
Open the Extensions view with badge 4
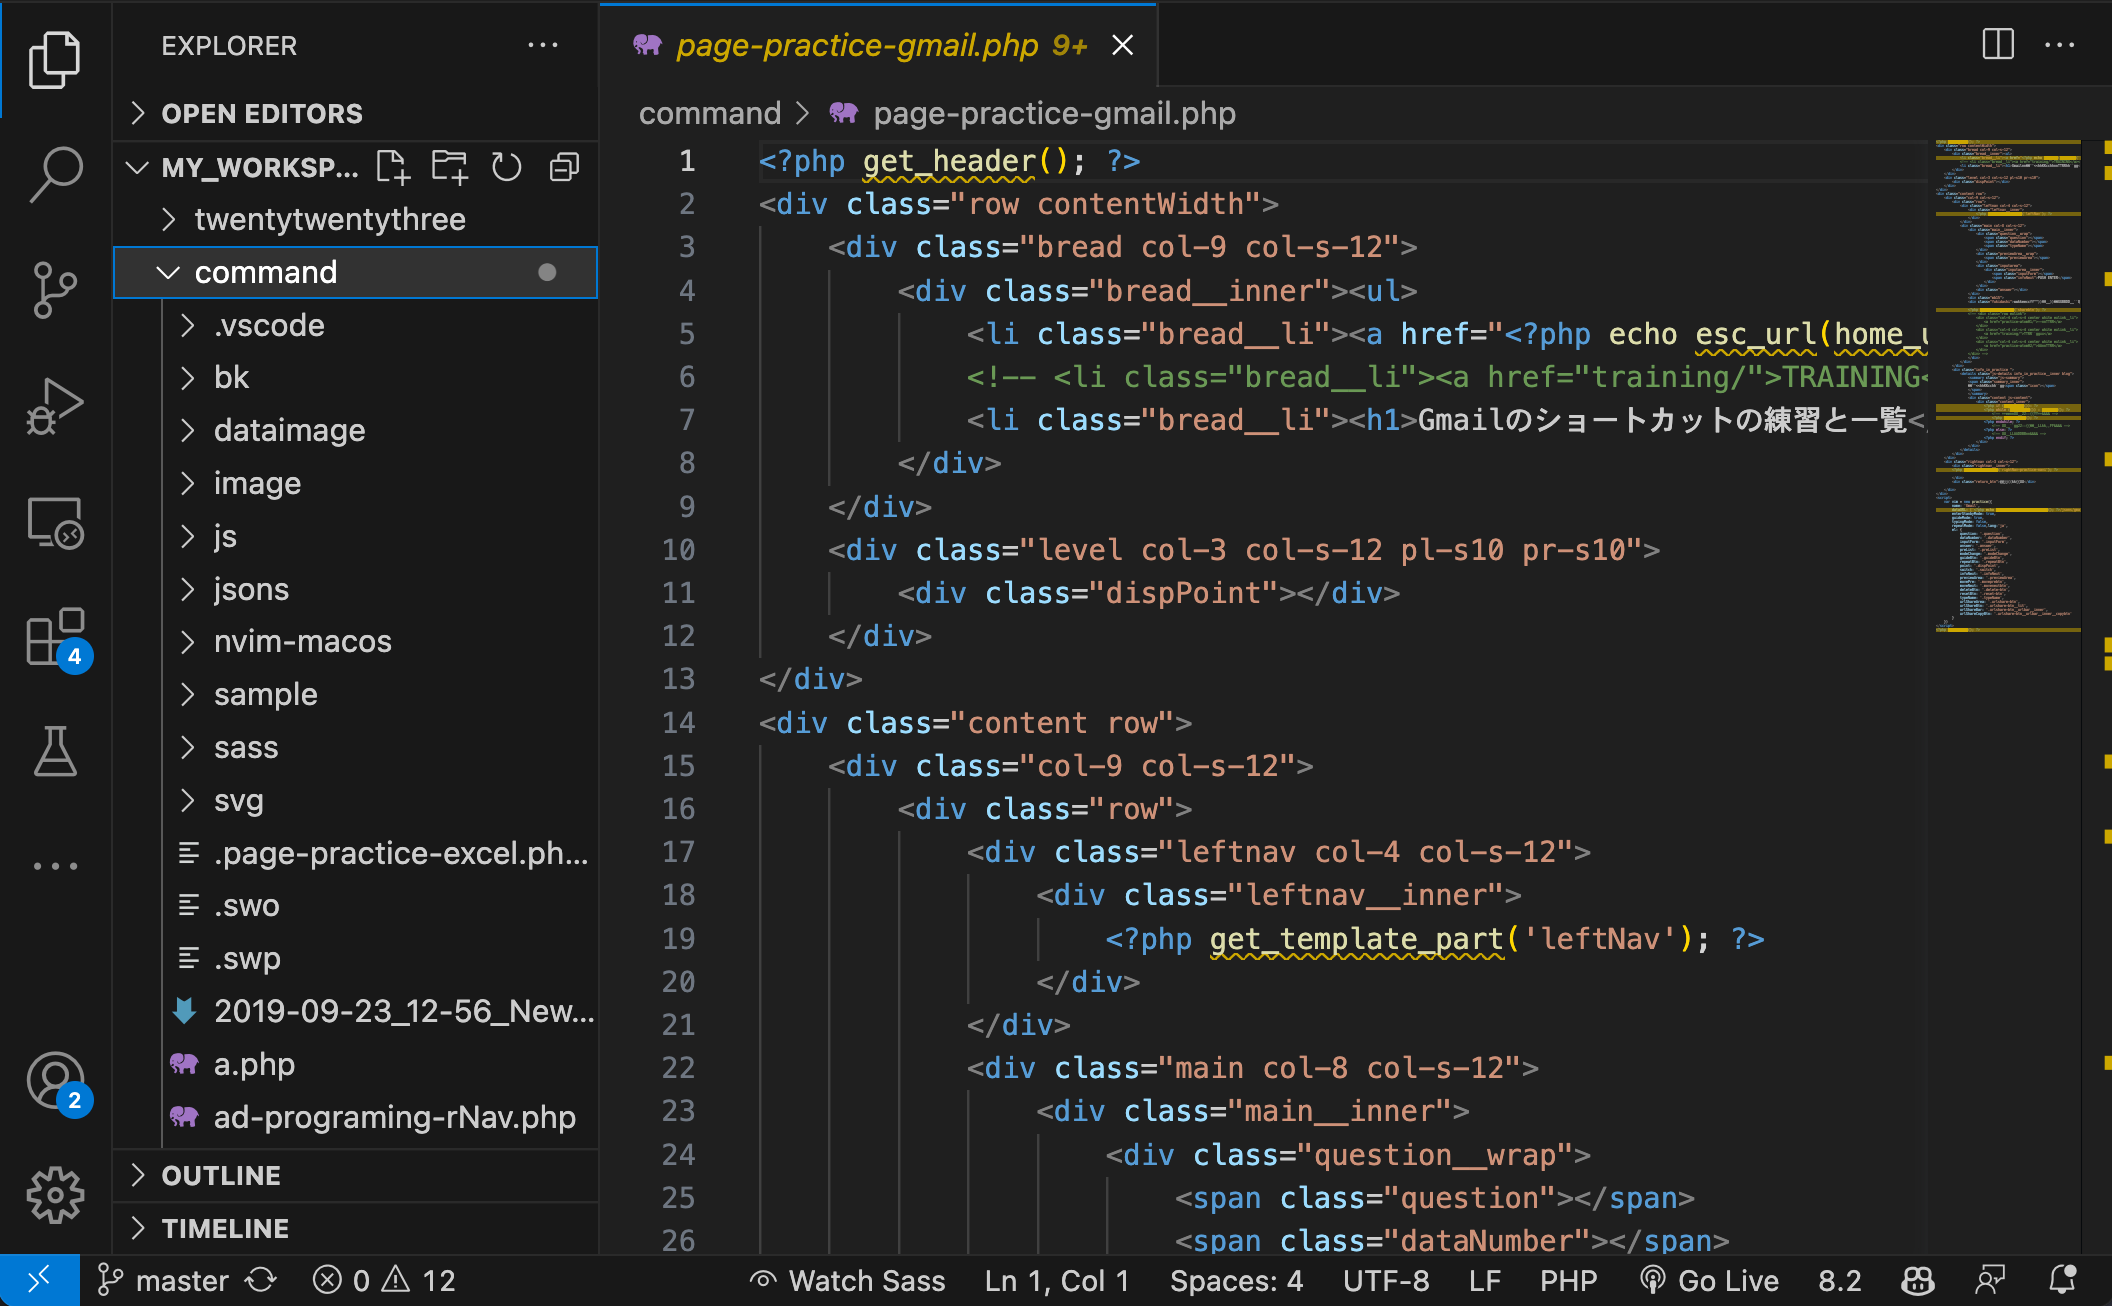click(57, 638)
